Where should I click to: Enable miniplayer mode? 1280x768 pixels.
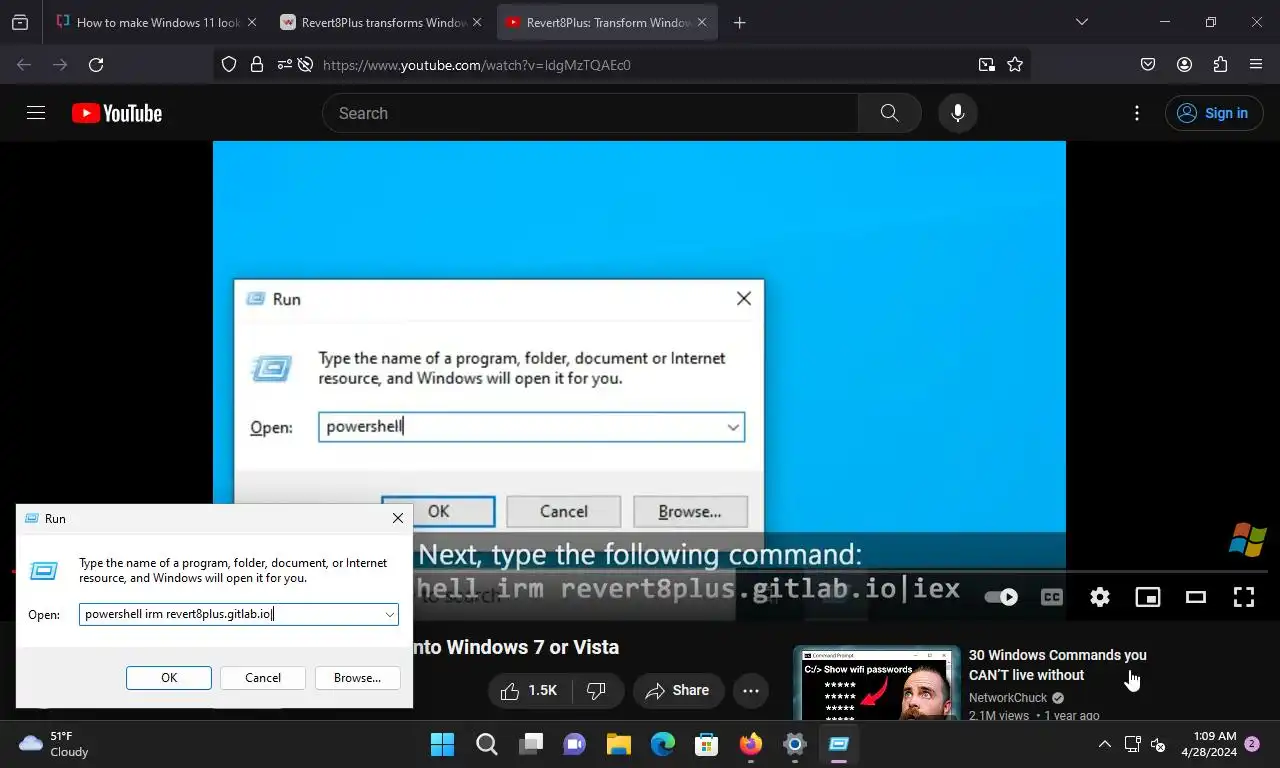click(x=1148, y=597)
